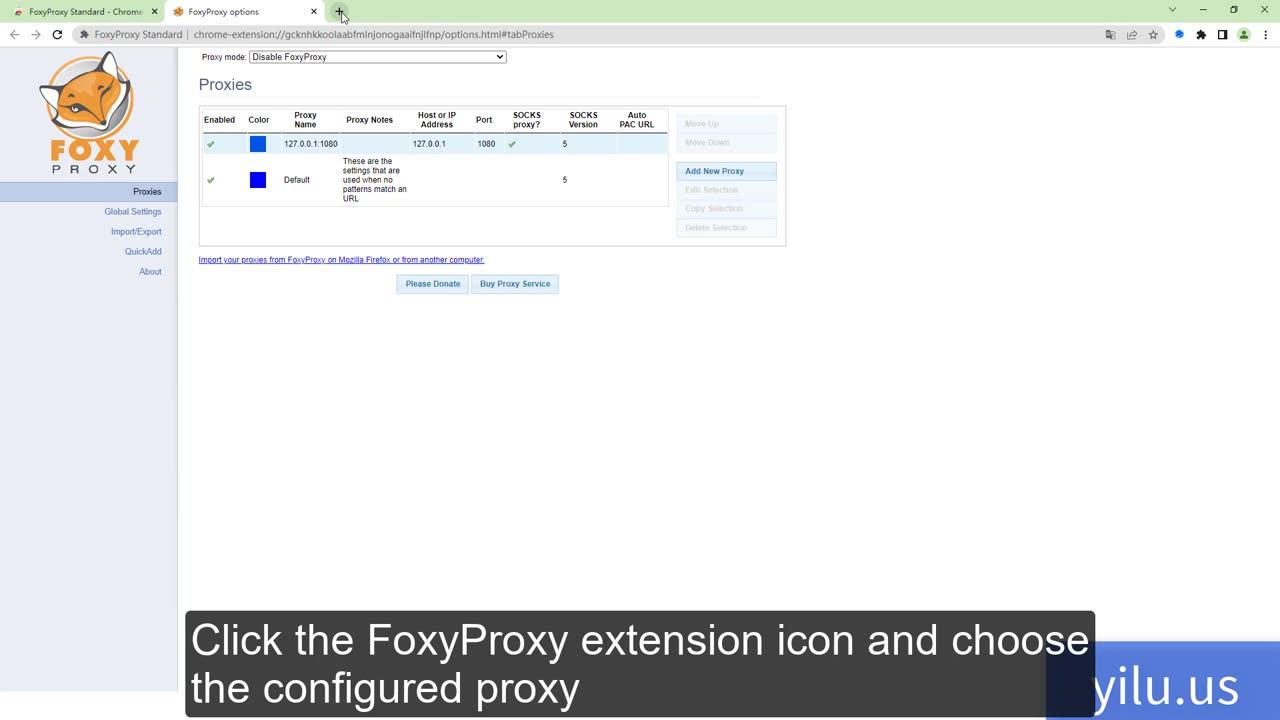Click the SOCKS proxy? column header
The height and width of the screenshot is (720, 1280).
coord(527,120)
